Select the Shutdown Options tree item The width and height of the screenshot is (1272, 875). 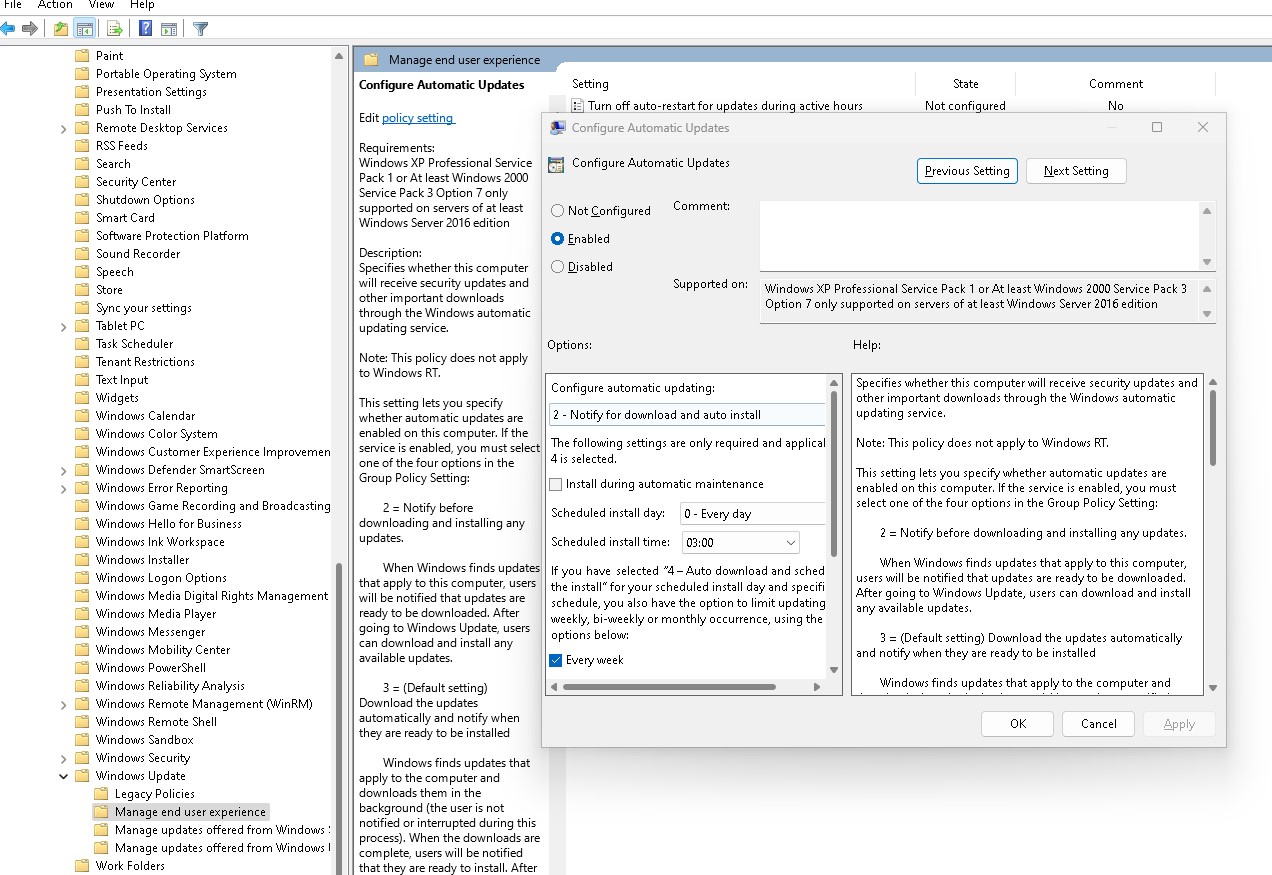click(x=145, y=200)
